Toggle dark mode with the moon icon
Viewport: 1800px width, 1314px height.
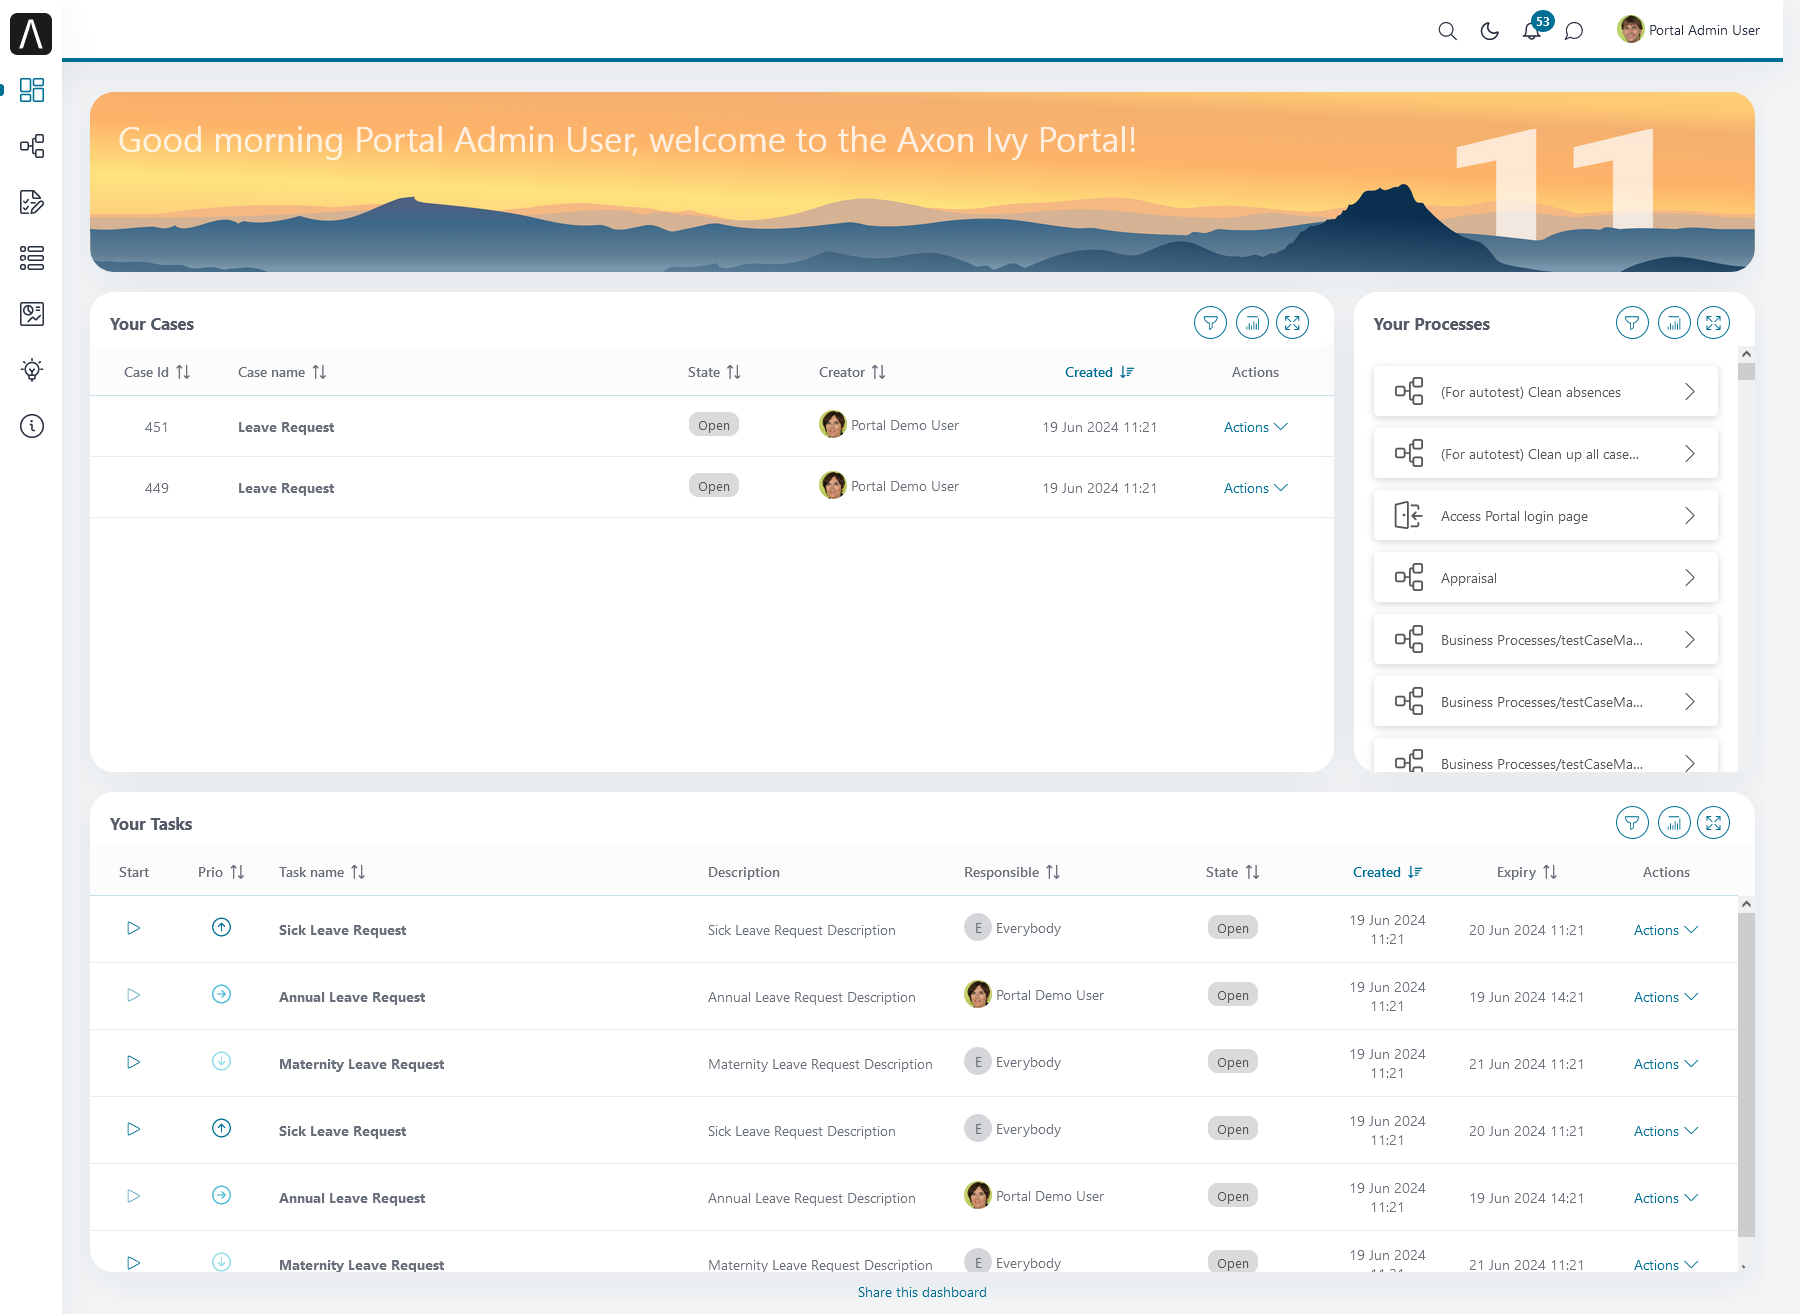coord(1489,31)
